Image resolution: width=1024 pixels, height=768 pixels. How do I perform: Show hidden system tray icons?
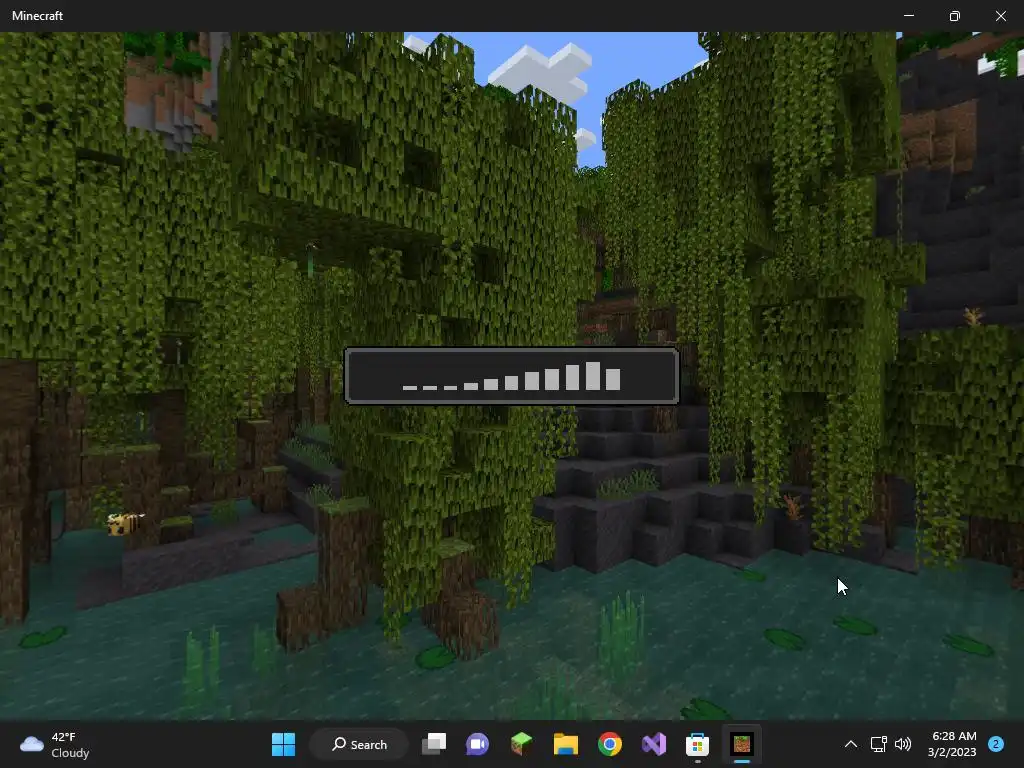tap(851, 744)
